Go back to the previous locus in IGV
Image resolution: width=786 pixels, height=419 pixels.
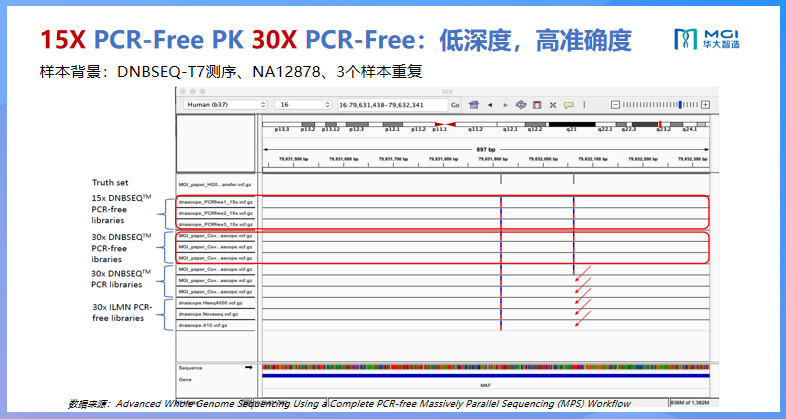pos(490,105)
